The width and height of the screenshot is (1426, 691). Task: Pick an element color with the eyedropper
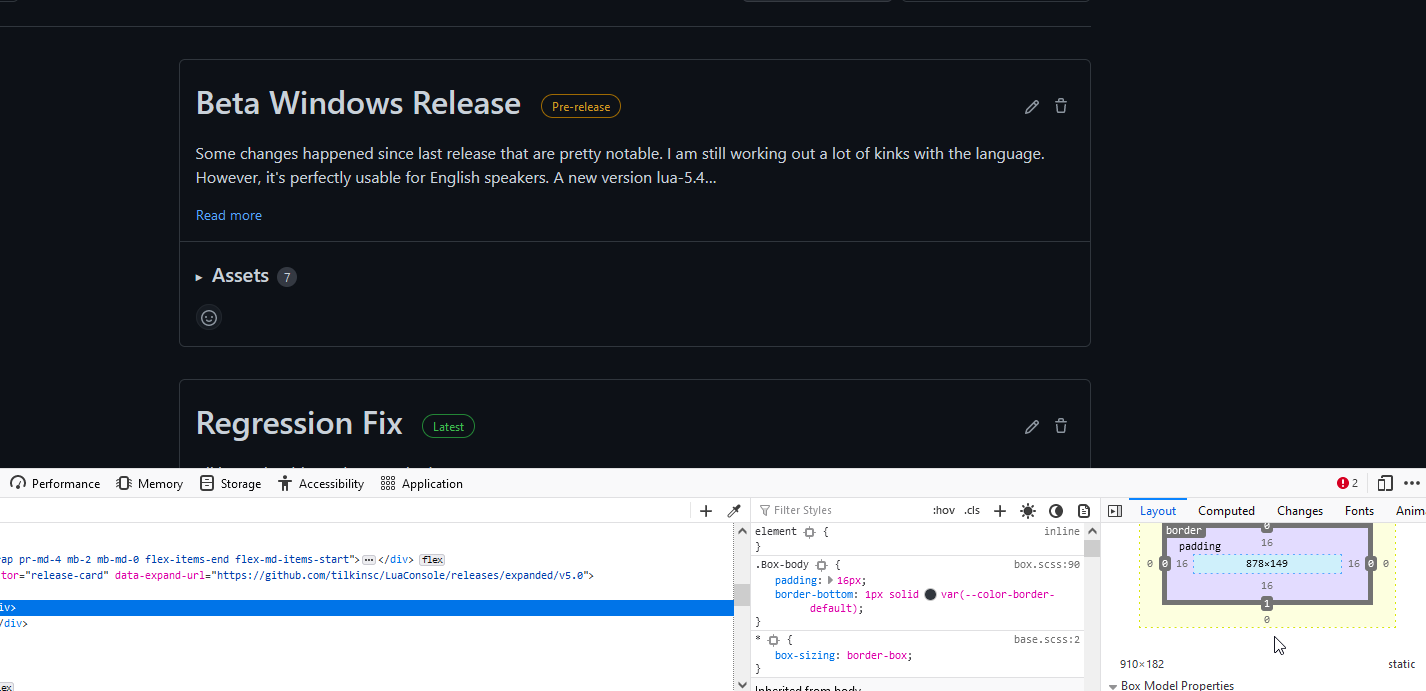tap(733, 511)
